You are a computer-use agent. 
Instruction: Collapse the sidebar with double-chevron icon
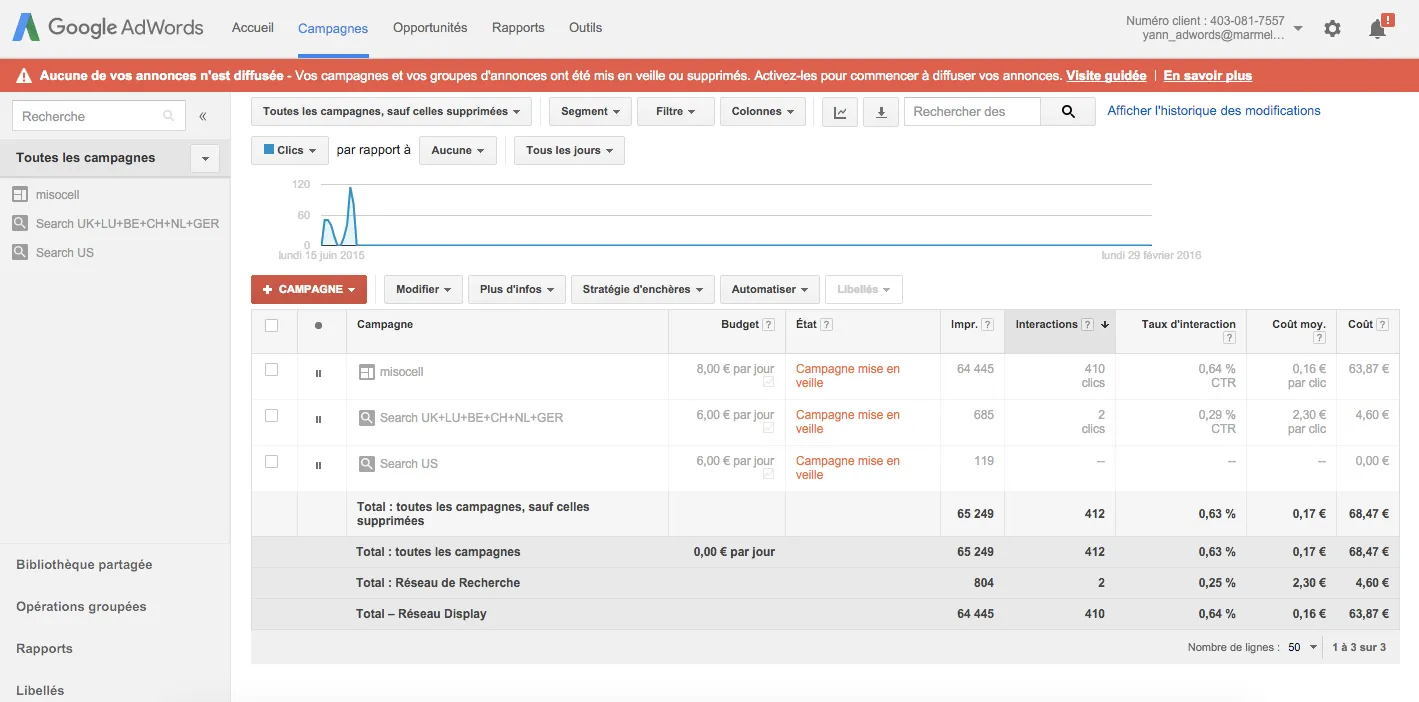(x=203, y=116)
